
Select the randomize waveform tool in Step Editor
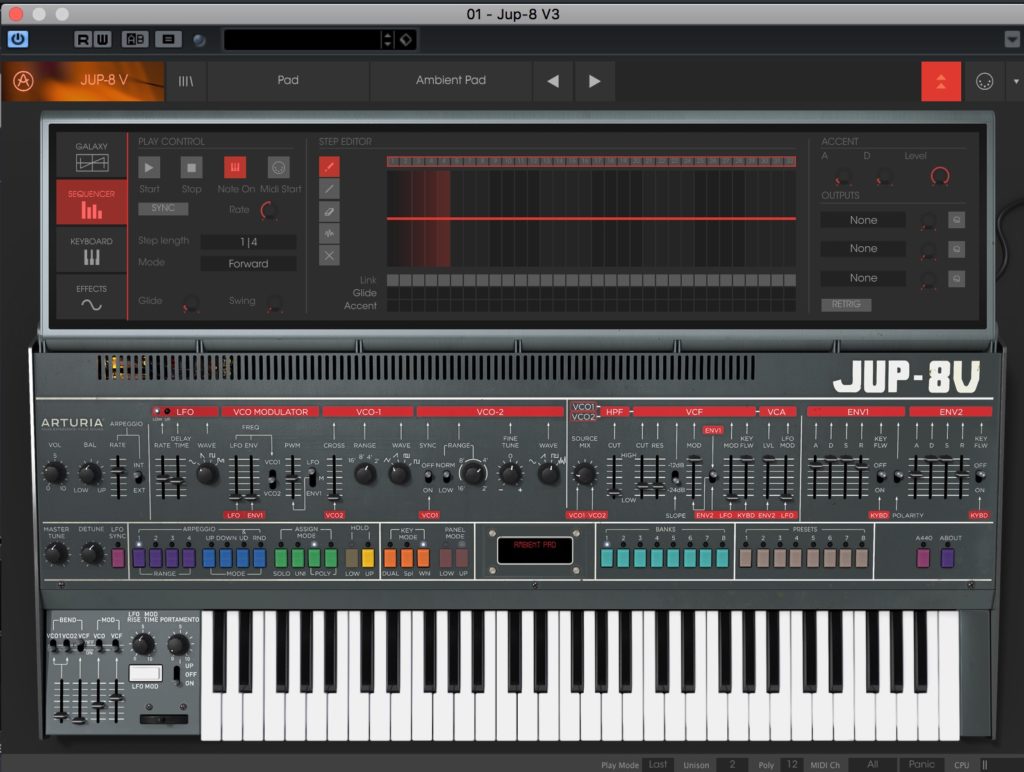[x=329, y=233]
